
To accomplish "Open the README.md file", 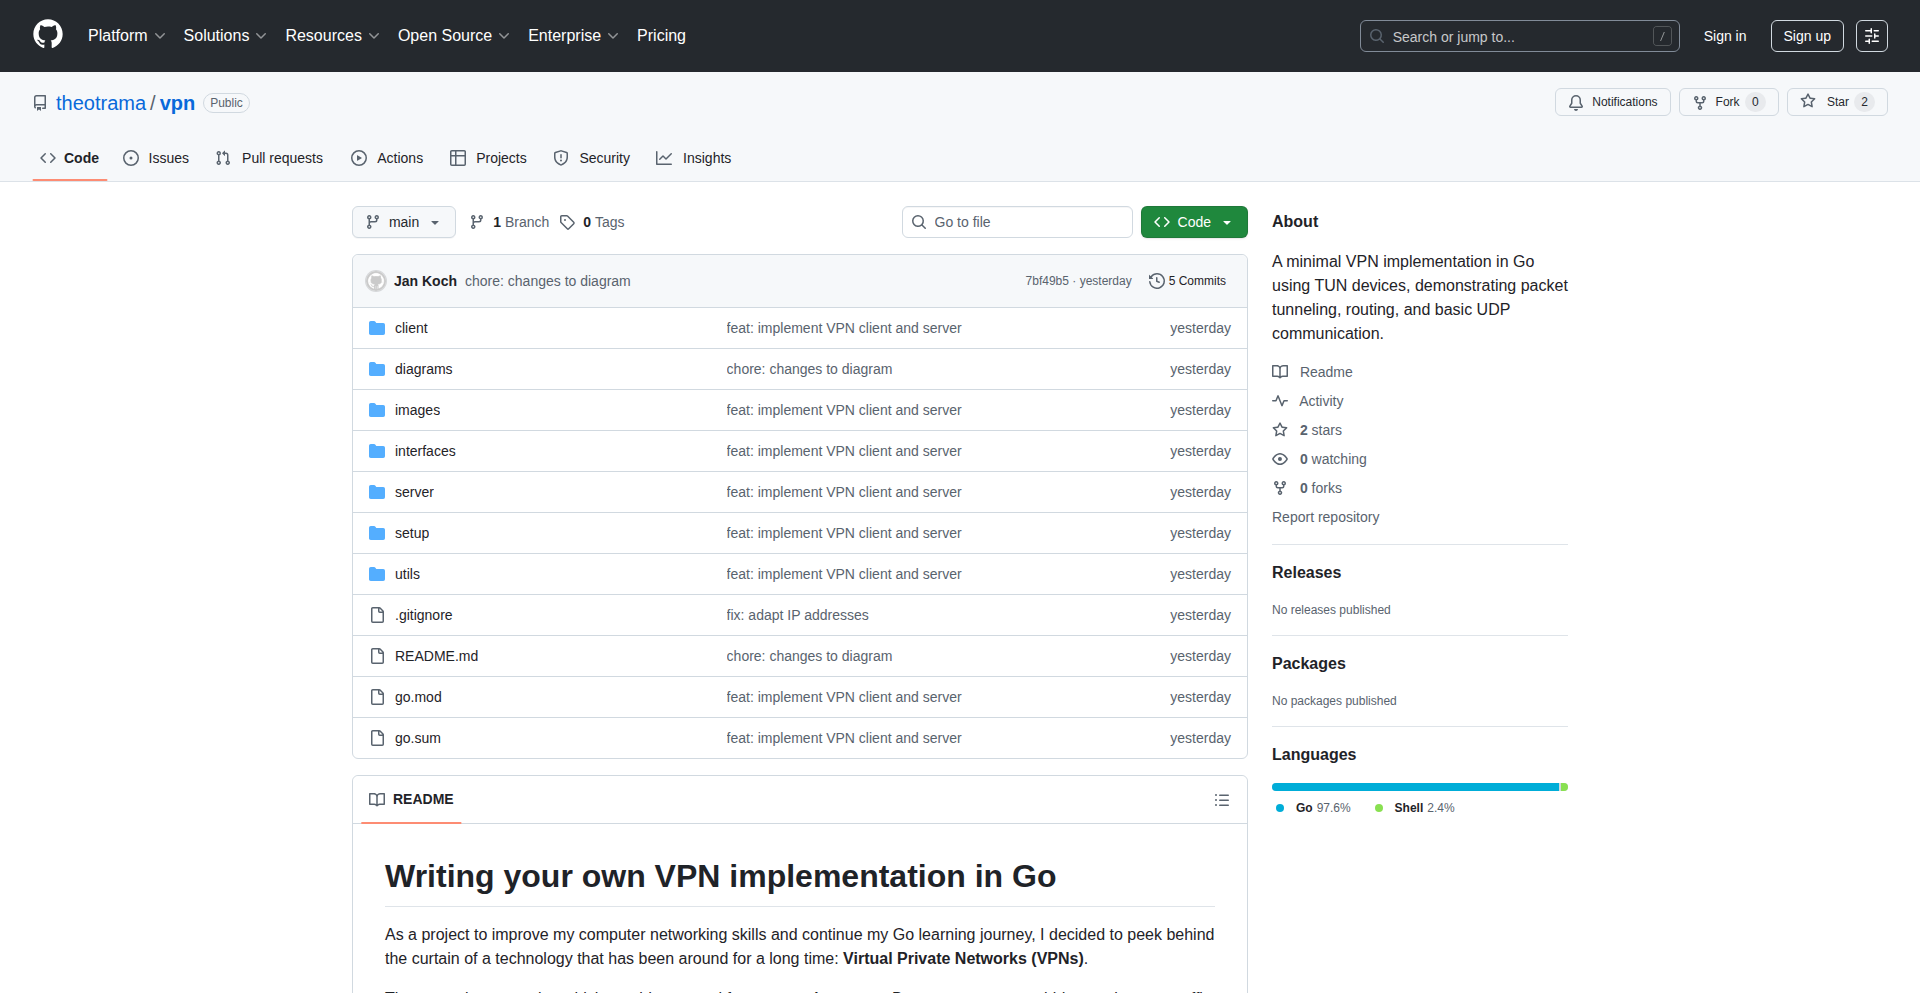I will point(436,656).
